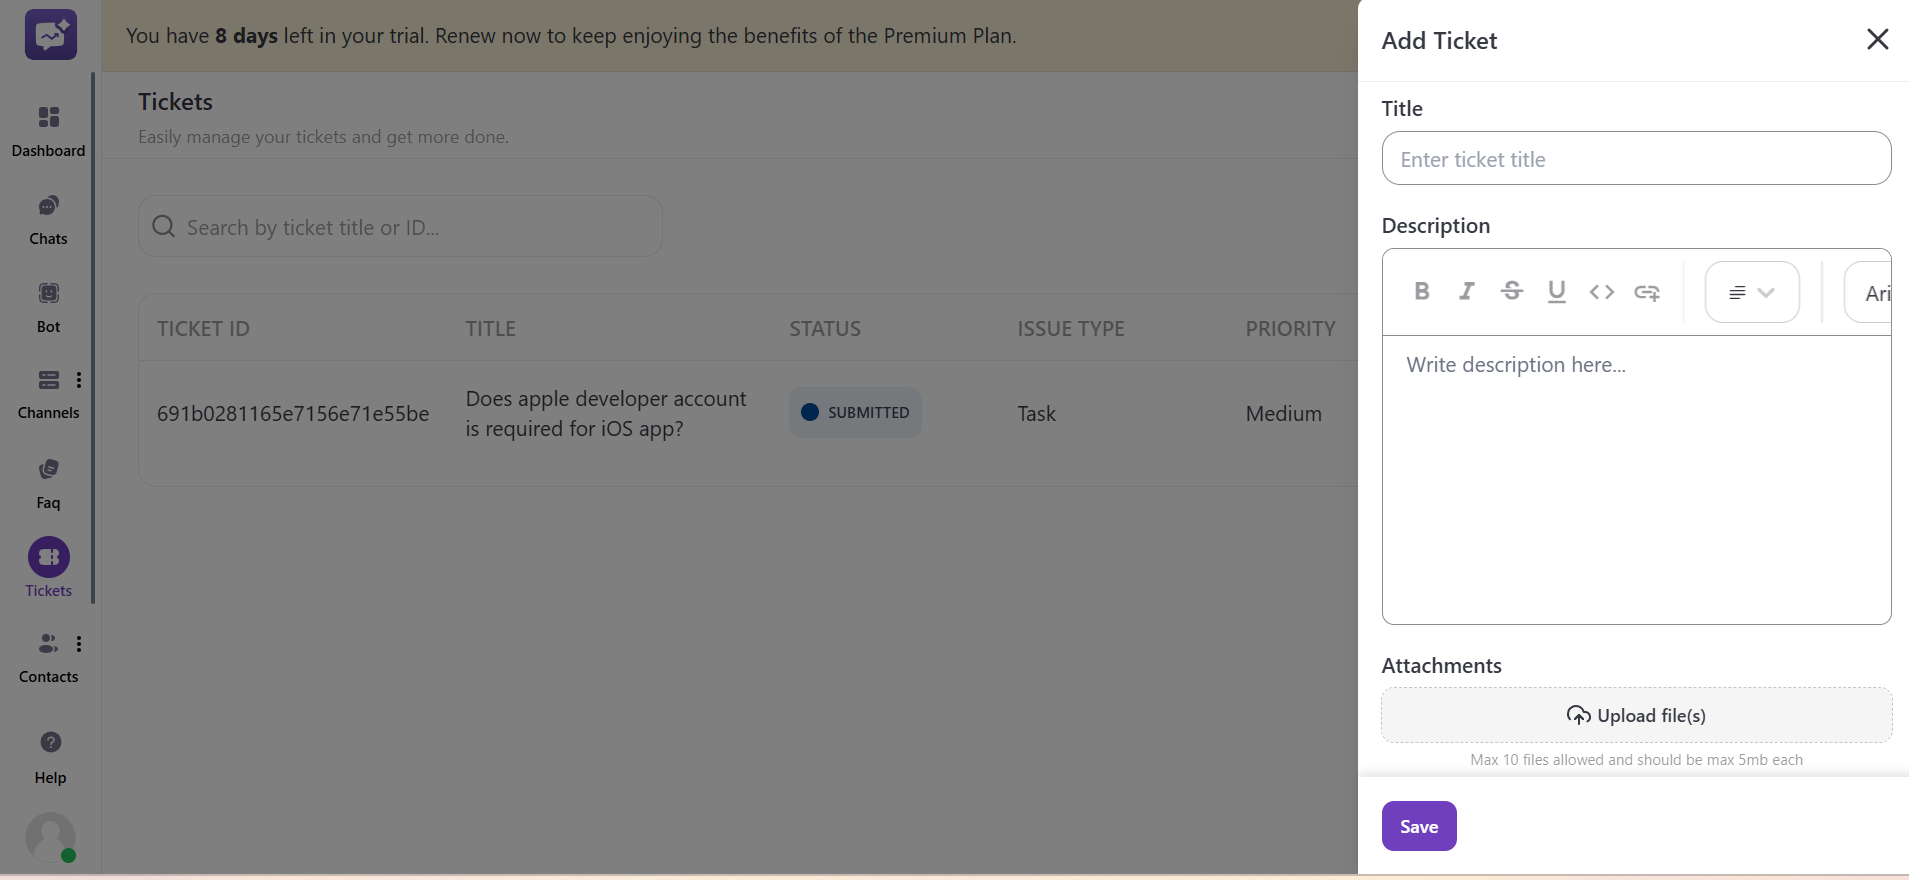
Task: Click Upload file(s) for attachments
Action: tap(1636, 715)
